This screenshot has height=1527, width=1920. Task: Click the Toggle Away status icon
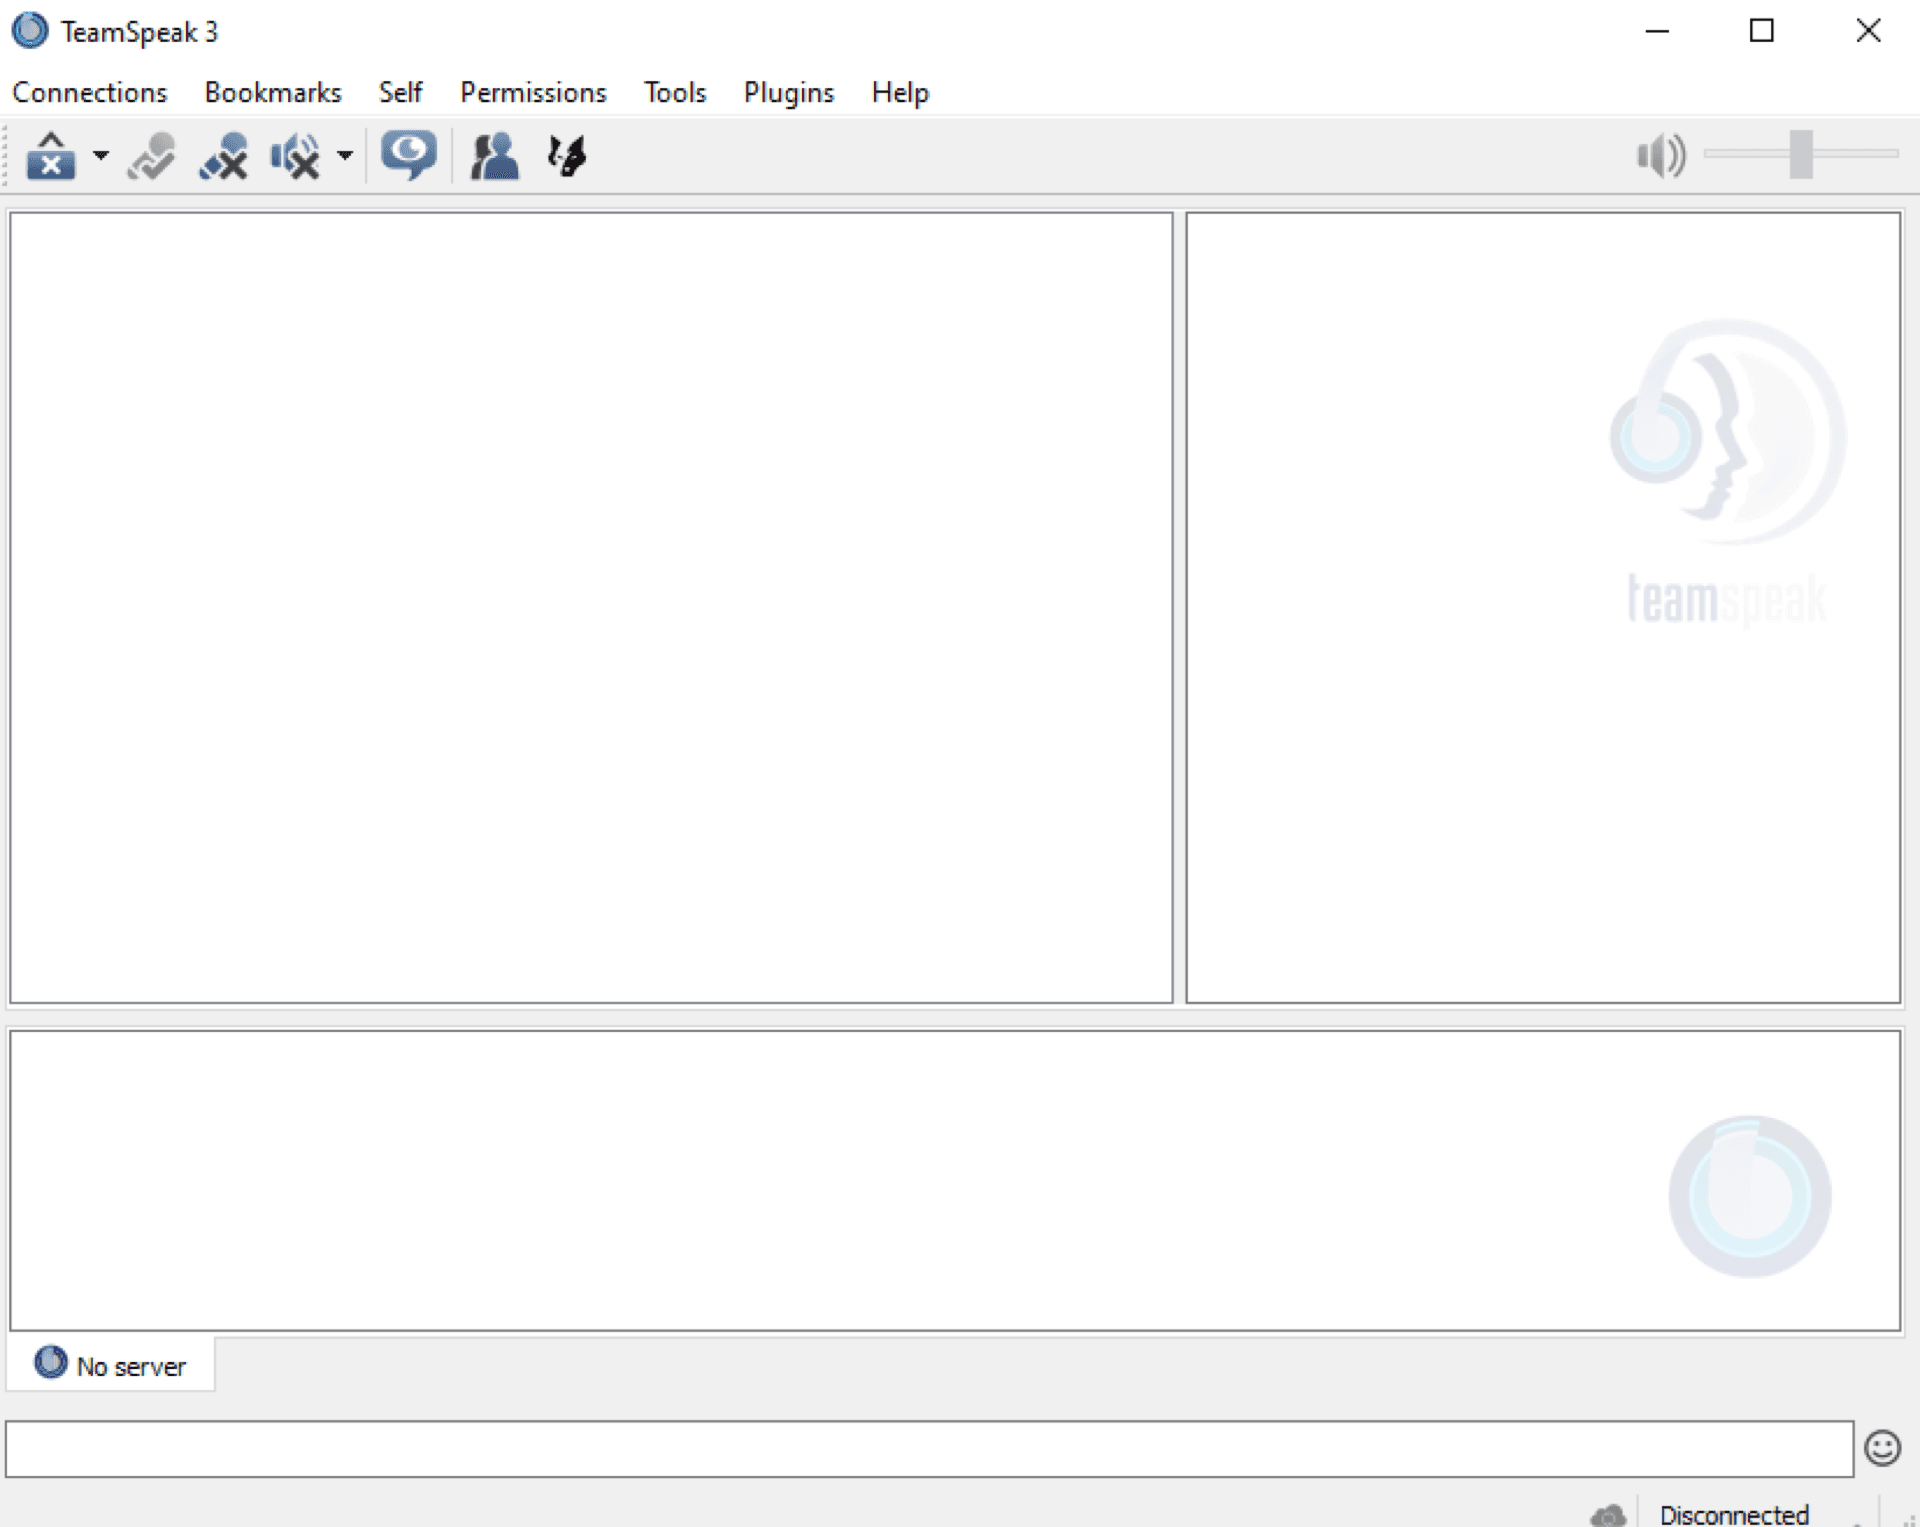pos(151,156)
